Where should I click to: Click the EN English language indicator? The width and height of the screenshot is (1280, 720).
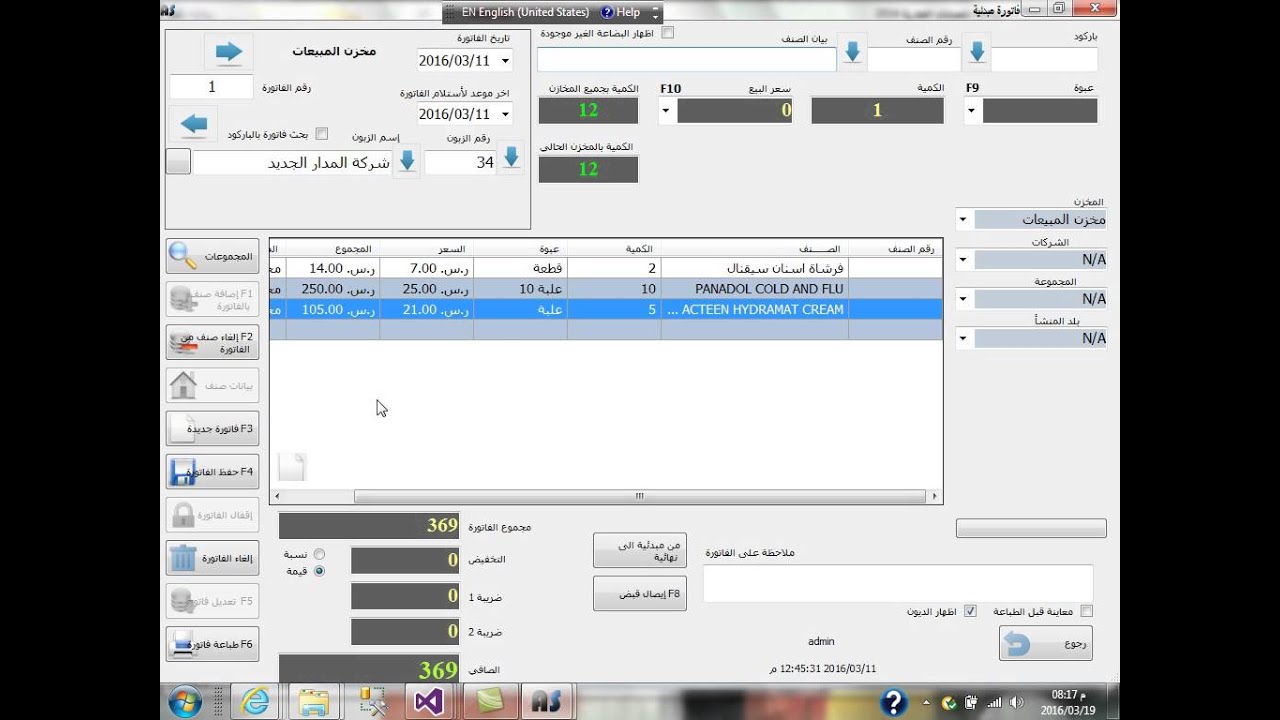tap(525, 12)
